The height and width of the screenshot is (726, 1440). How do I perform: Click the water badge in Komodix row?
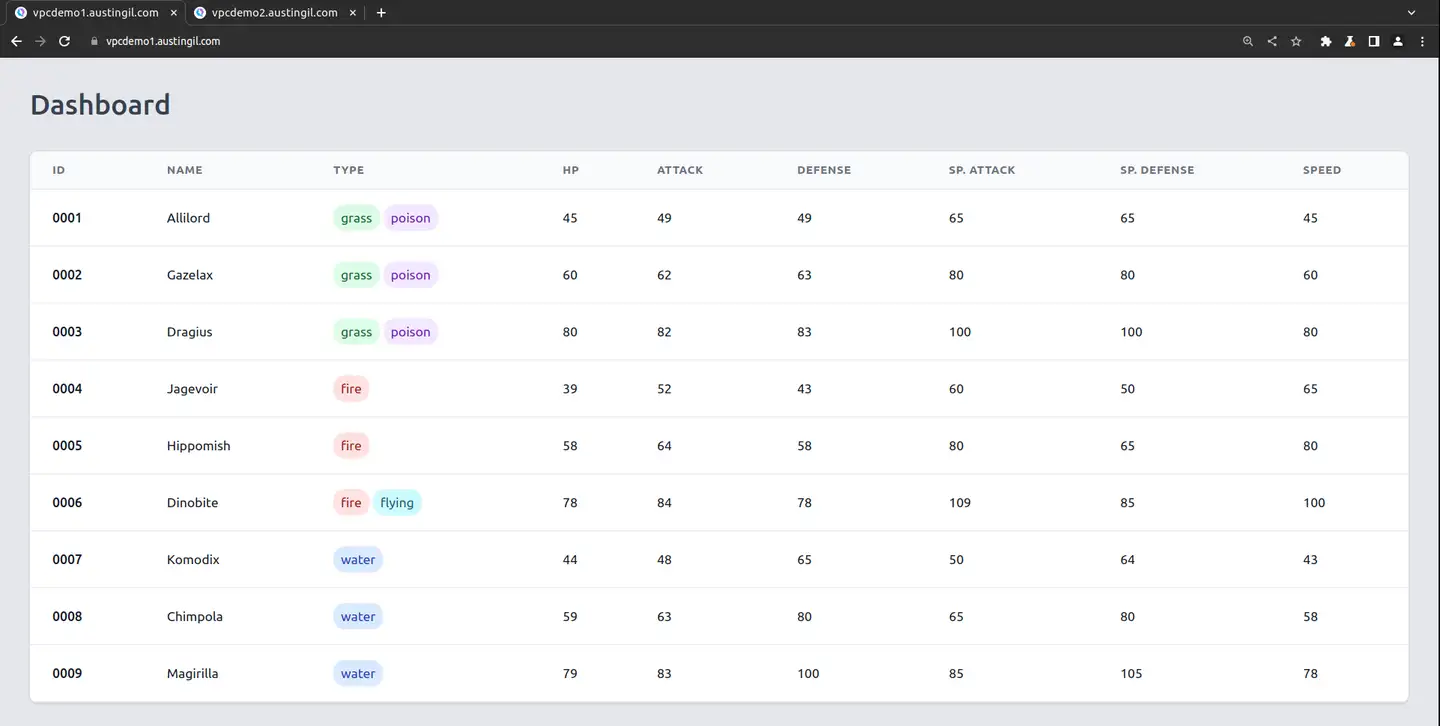(358, 560)
